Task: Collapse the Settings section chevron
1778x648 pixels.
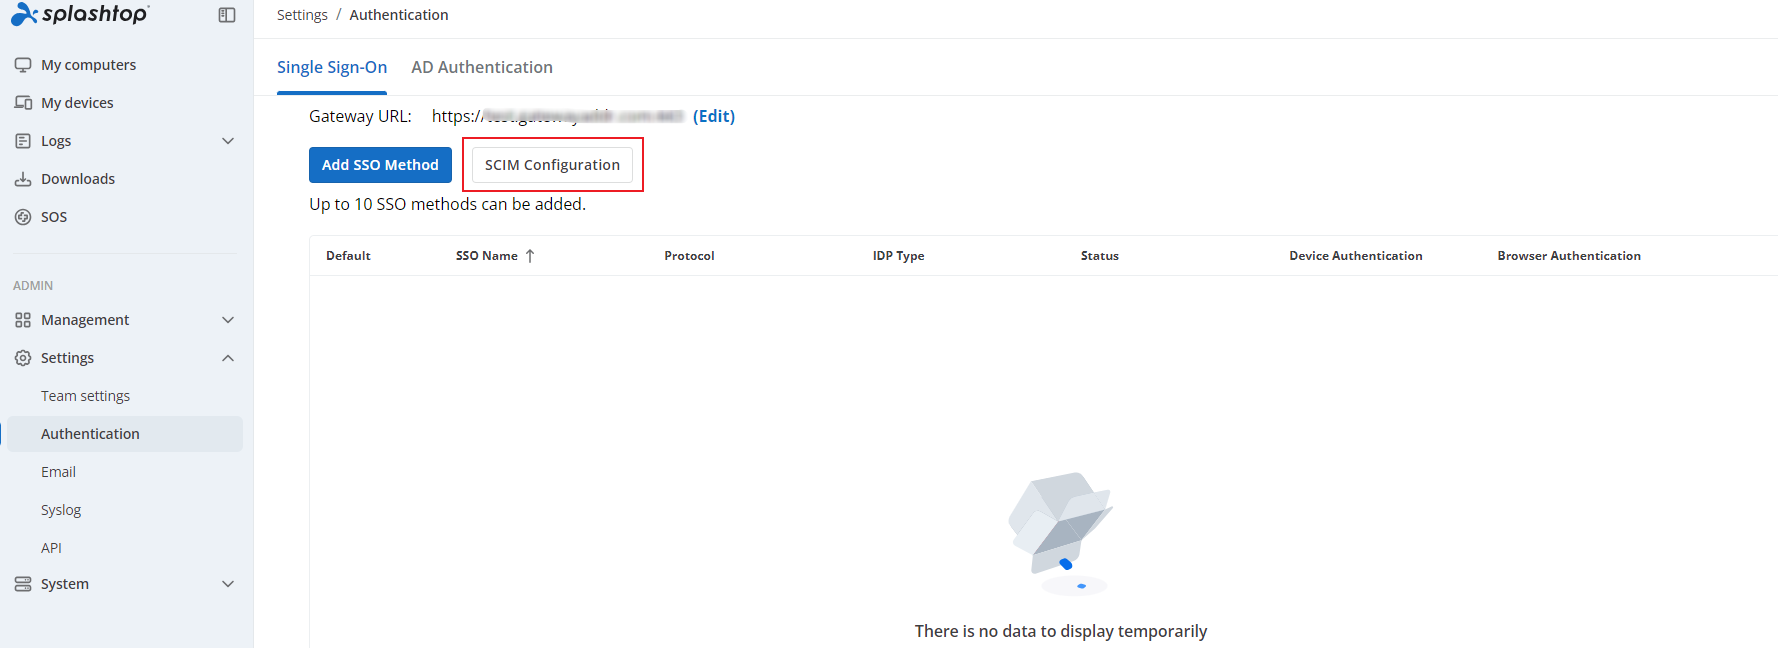Action: click(228, 358)
